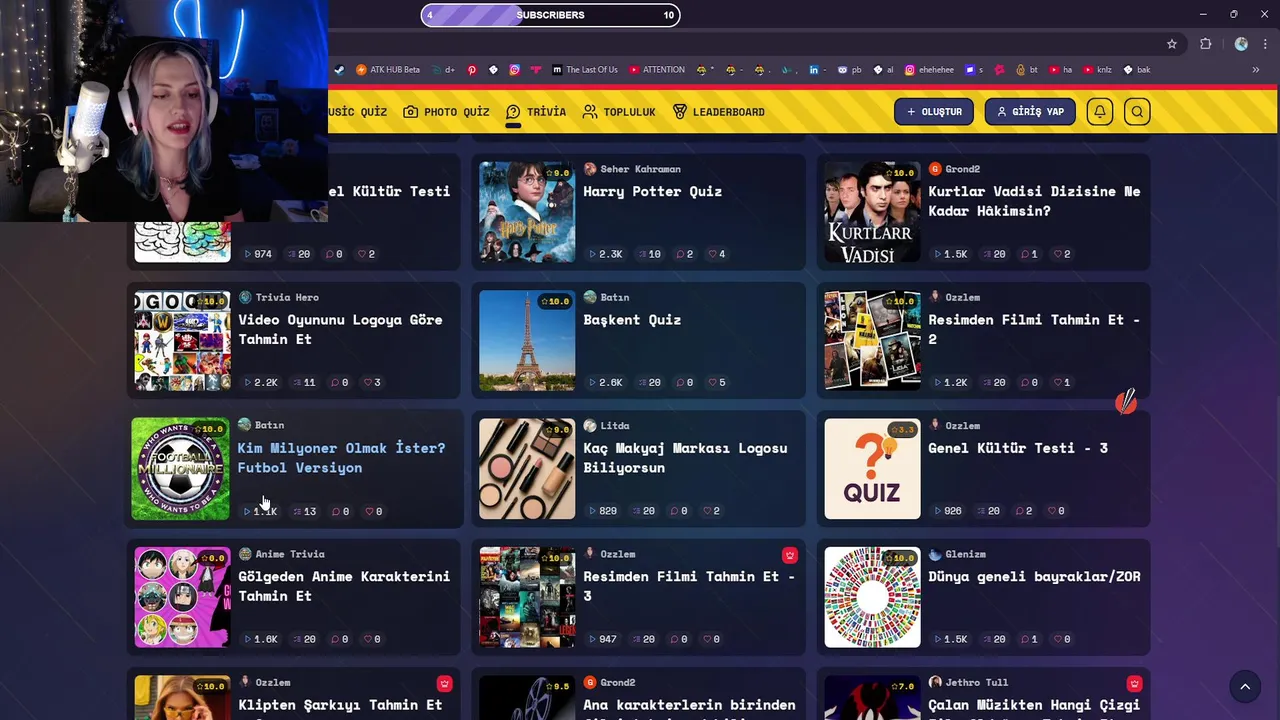1280x720 pixels.
Task: Click the Kurtlar Vadisi thumbnail
Action: pos(872,212)
